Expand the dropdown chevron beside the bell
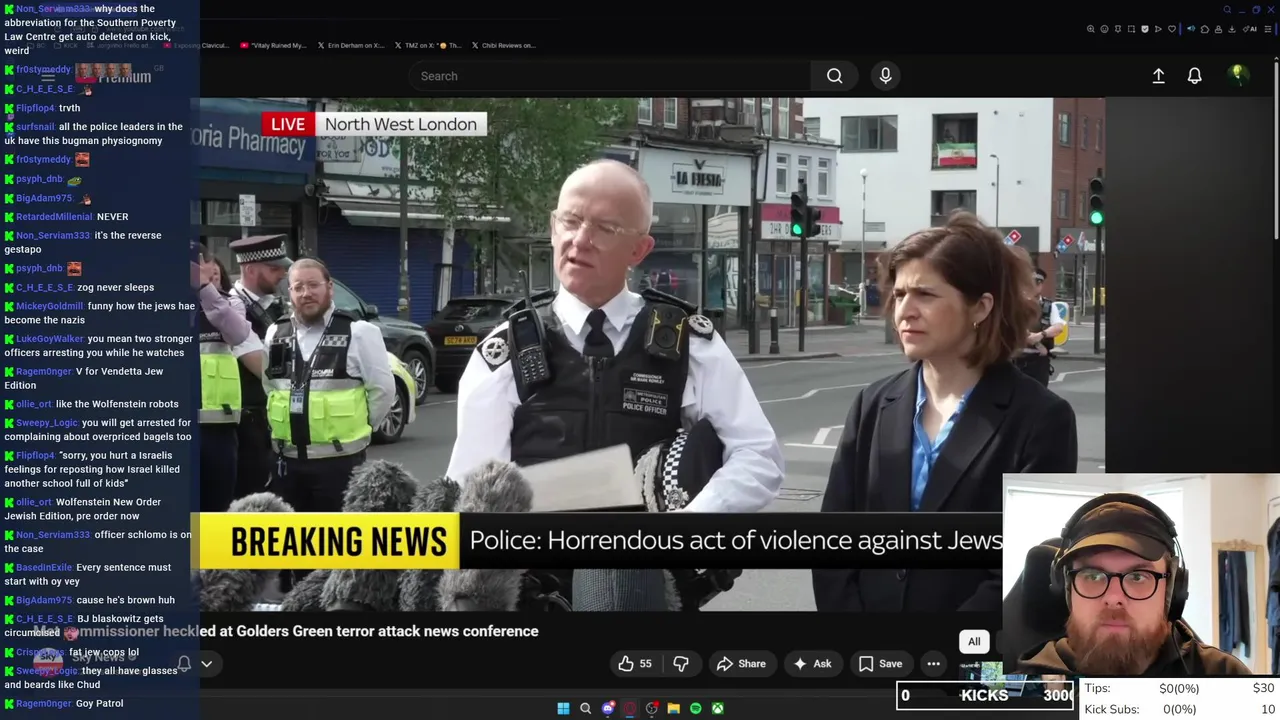The width and height of the screenshot is (1280, 720). [x=206, y=664]
